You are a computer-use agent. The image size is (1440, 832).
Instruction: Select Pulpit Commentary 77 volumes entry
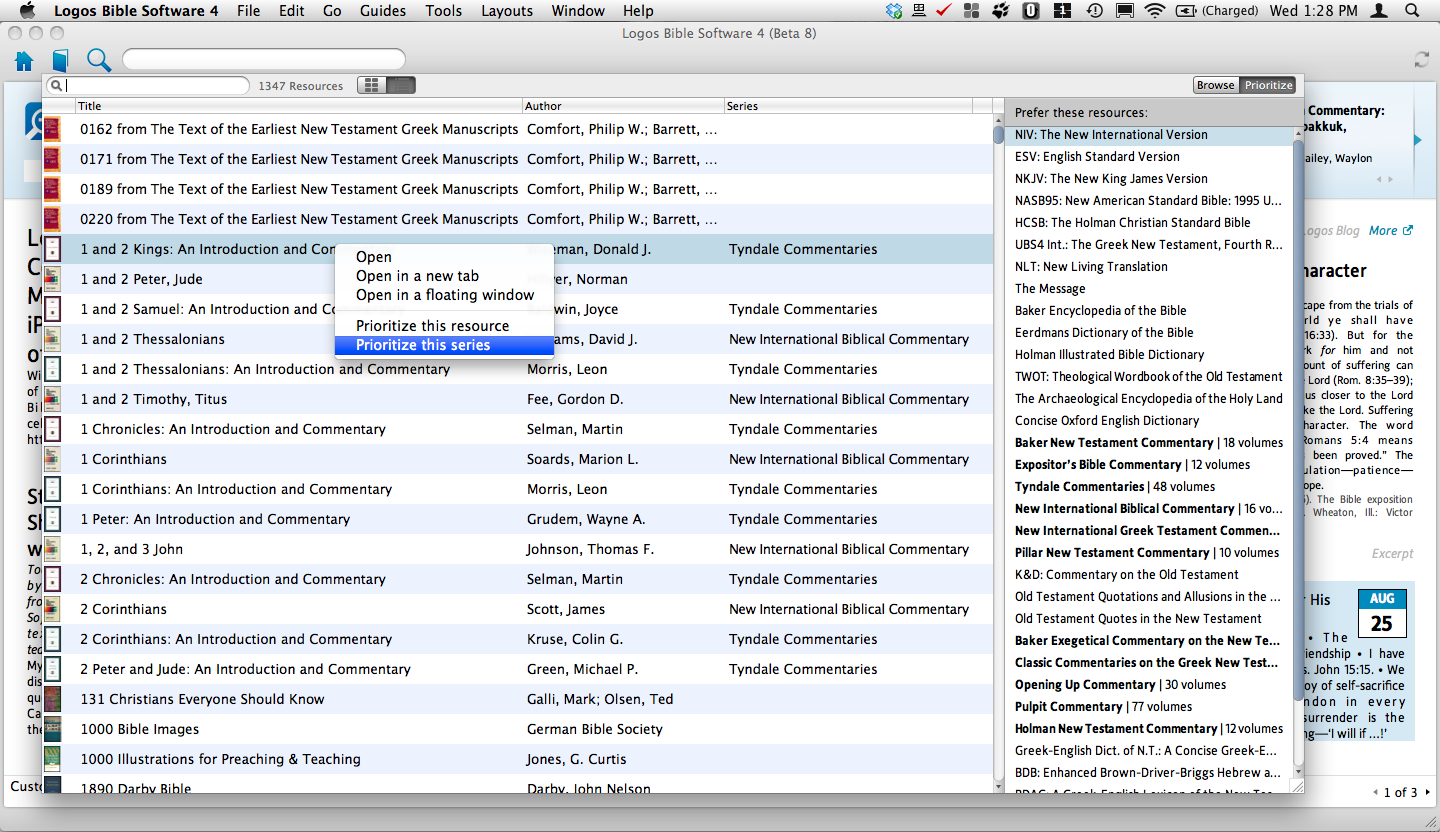[1149, 707]
